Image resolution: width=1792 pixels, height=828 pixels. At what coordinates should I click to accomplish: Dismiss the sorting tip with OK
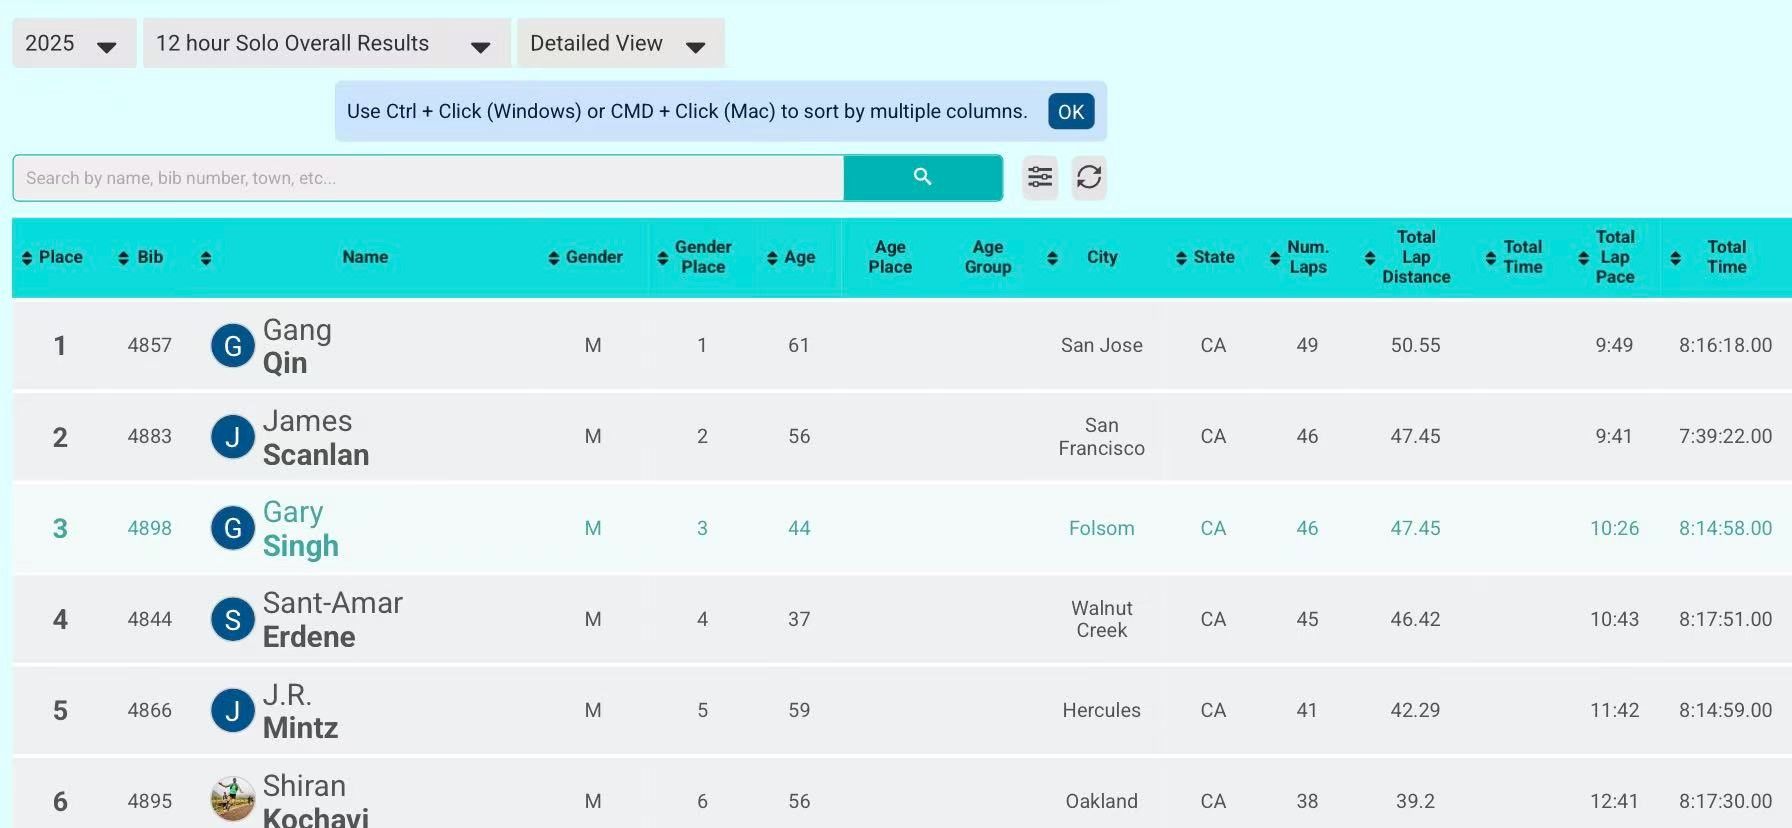pos(1070,111)
